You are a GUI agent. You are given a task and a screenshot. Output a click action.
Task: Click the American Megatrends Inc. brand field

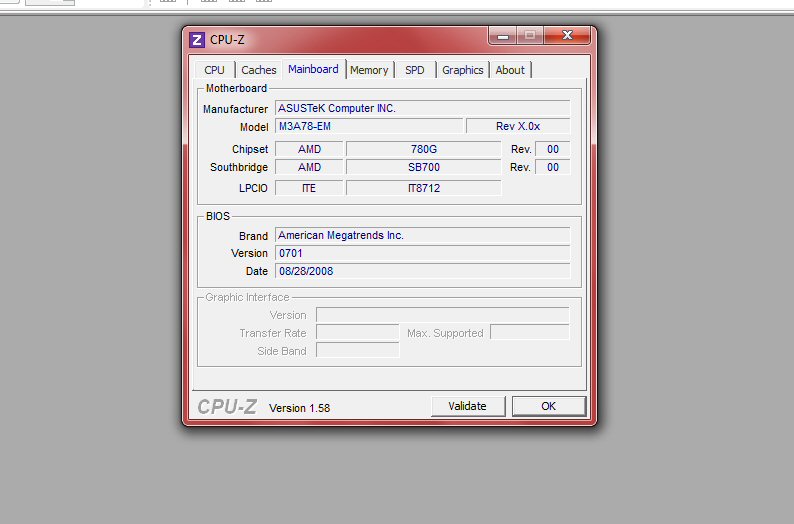point(423,235)
